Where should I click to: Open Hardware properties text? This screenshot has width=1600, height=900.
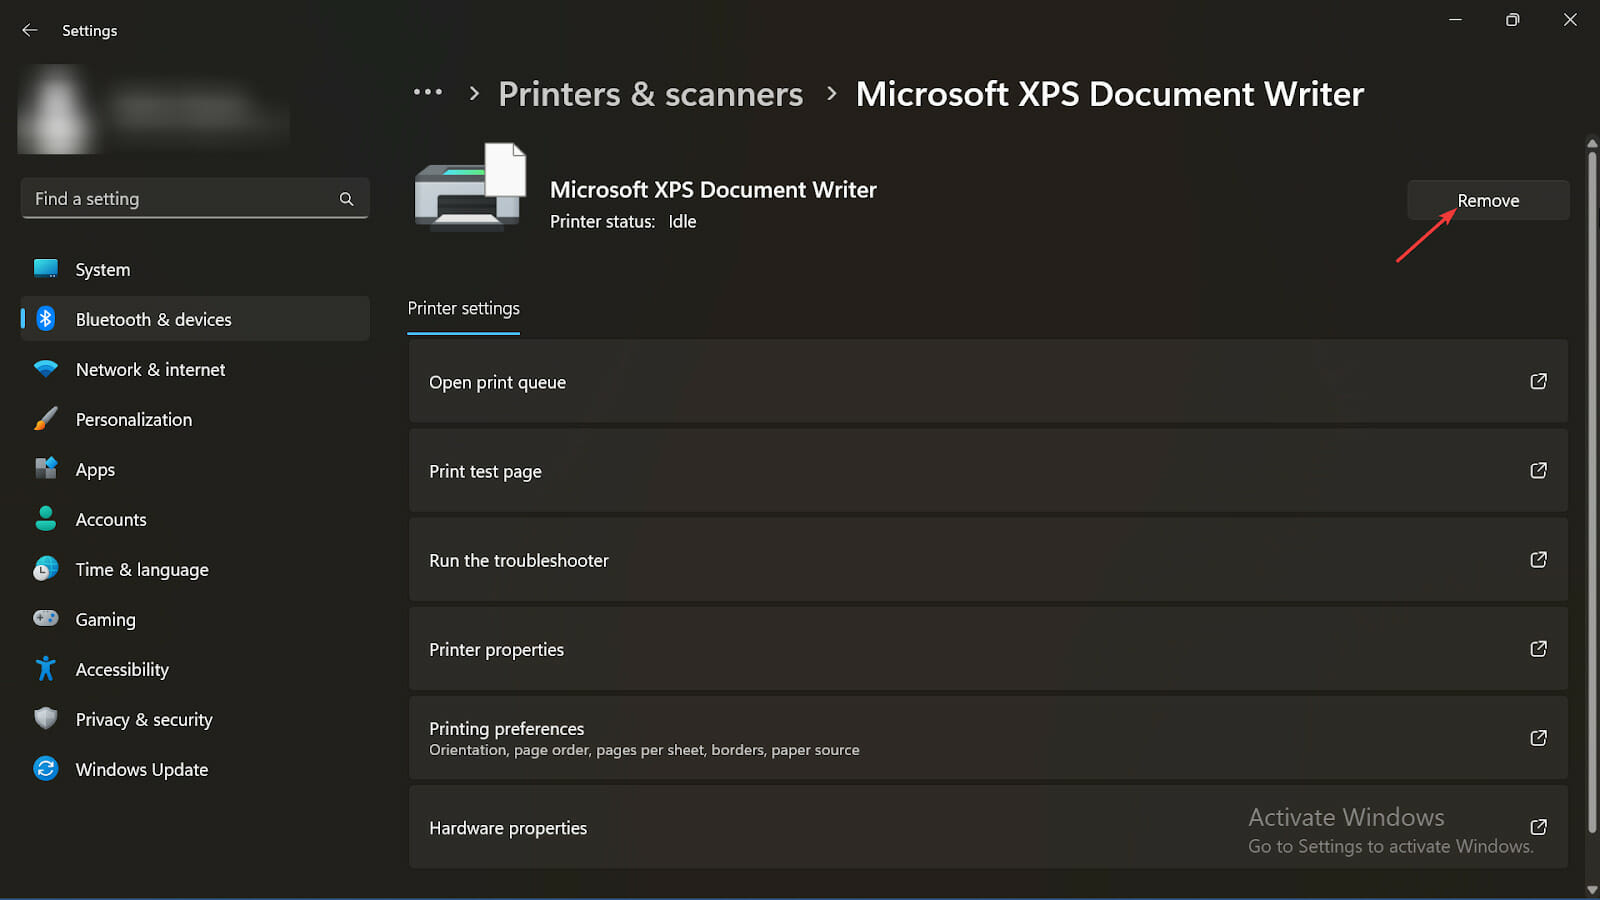[508, 828]
